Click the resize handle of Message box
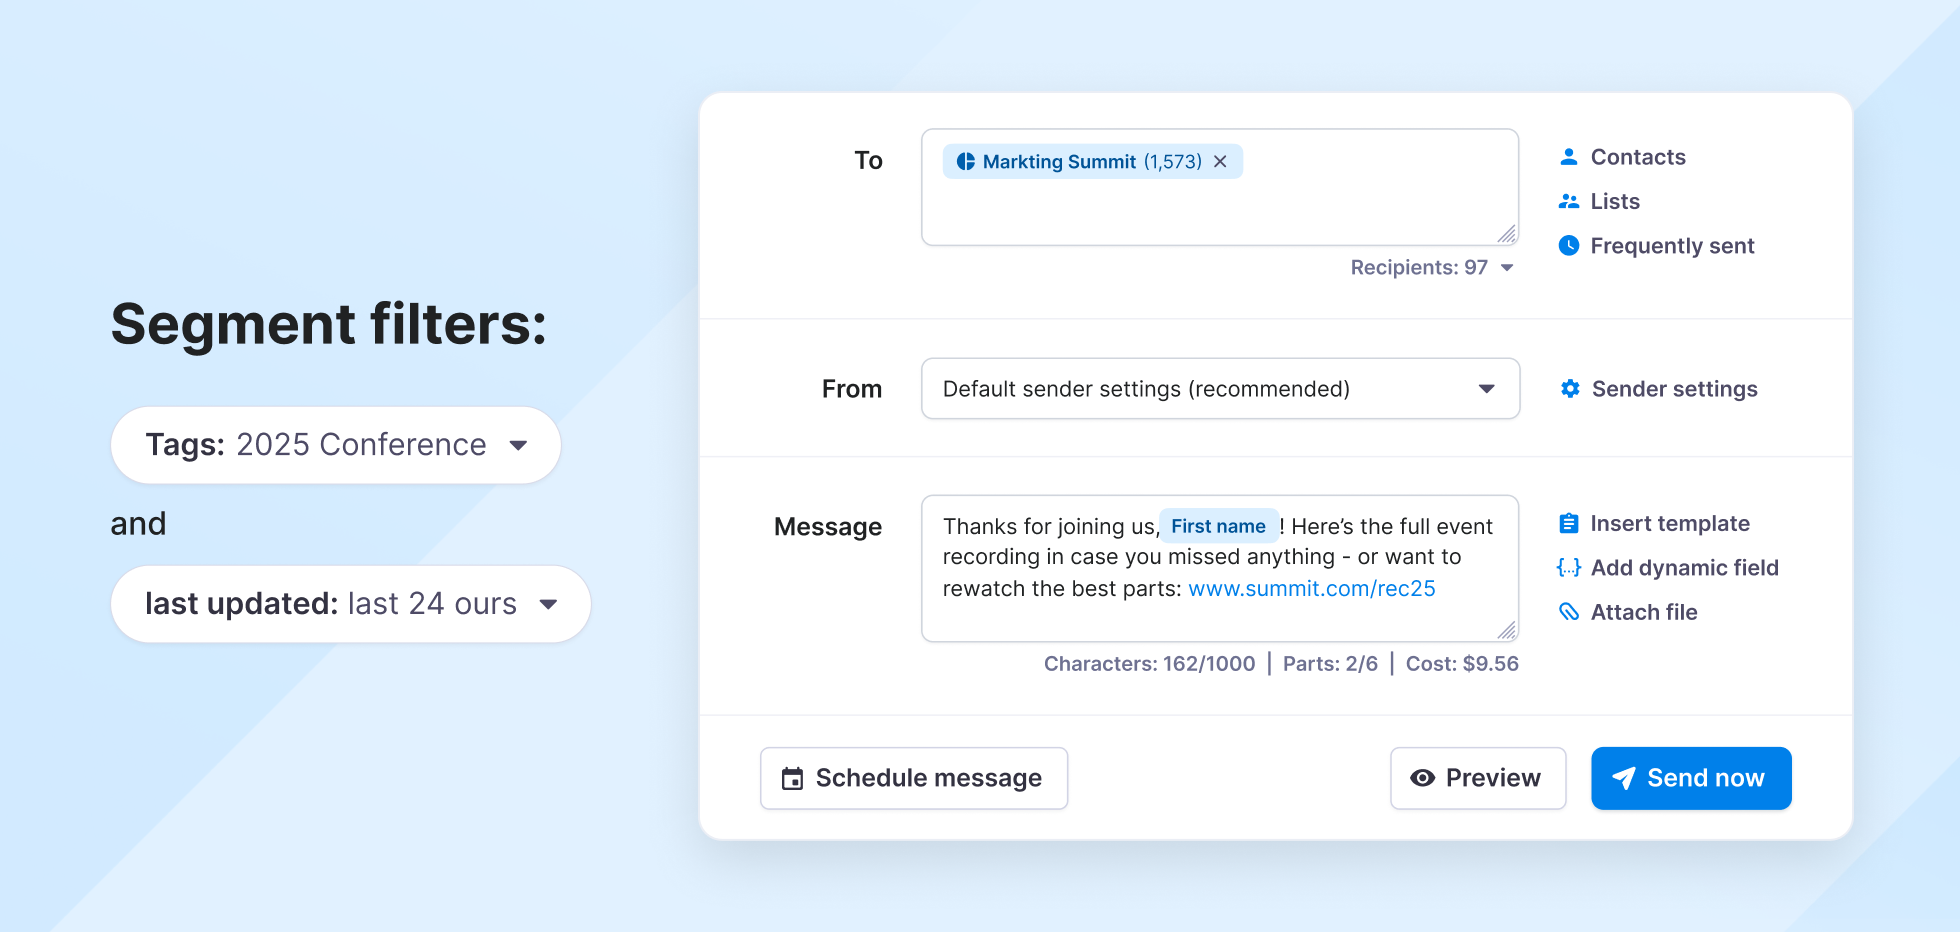The image size is (1960, 932). click(1507, 630)
